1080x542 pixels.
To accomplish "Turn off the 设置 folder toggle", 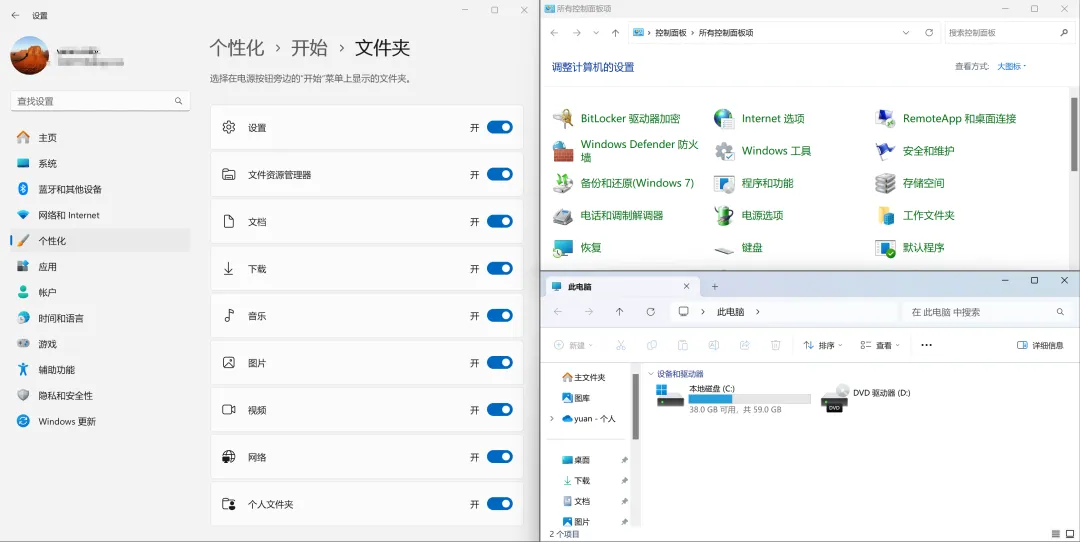I will (499, 127).
